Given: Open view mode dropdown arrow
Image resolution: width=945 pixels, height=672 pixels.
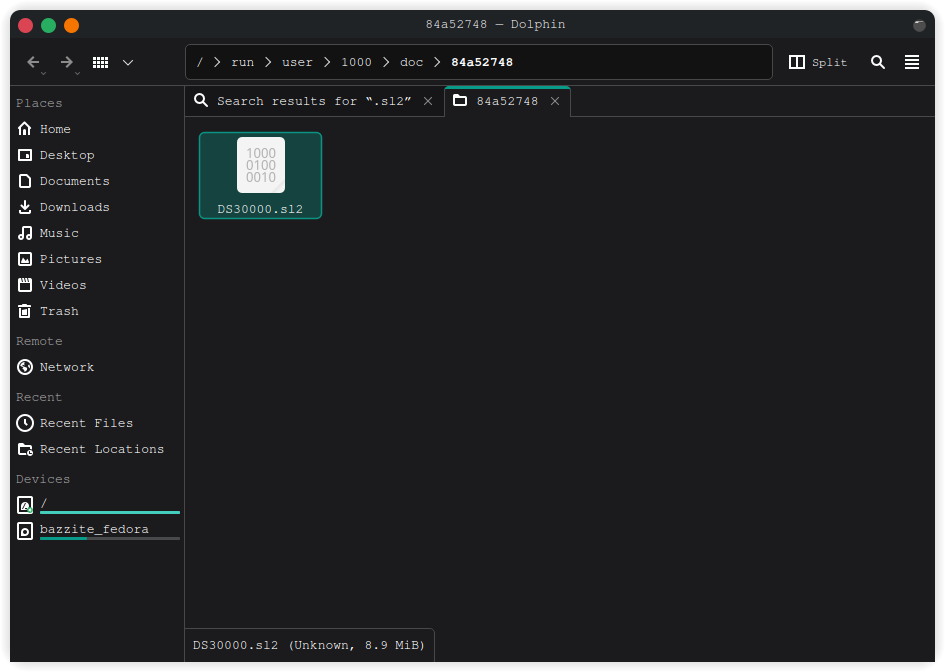Looking at the screenshot, I should coord(128,62).
